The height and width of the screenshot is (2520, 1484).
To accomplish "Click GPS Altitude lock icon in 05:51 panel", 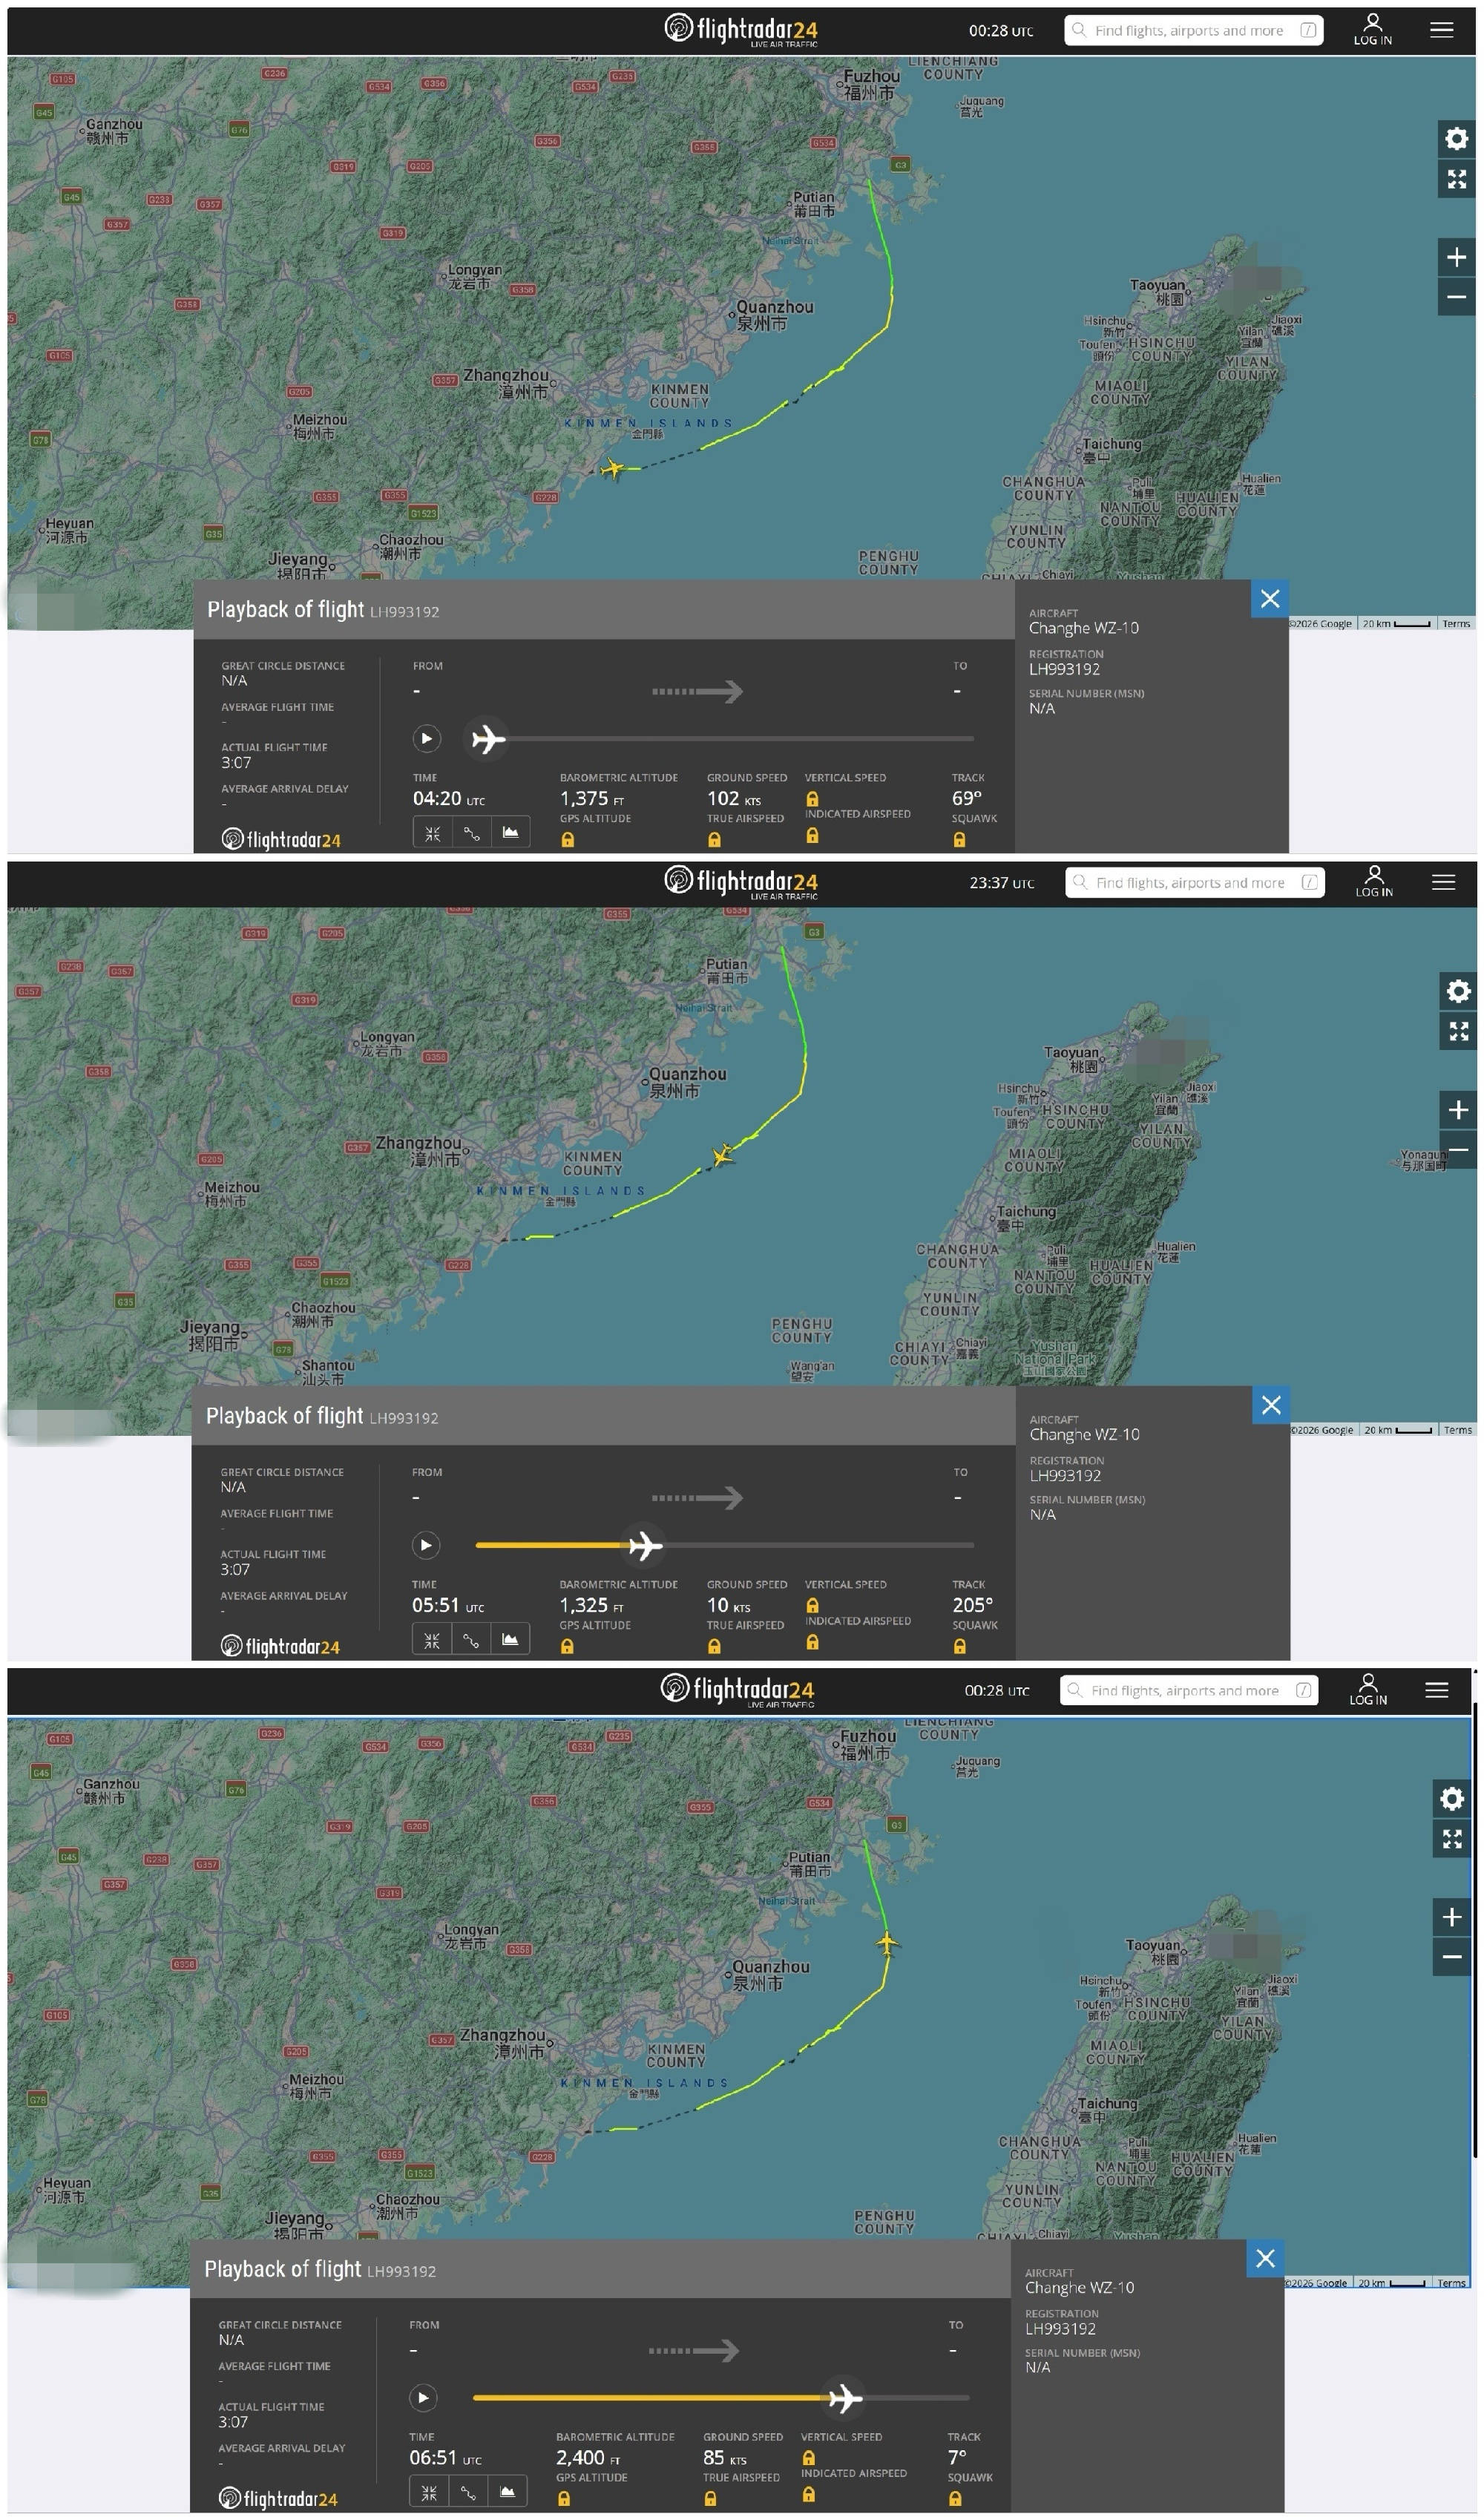I will [567, 1647].
